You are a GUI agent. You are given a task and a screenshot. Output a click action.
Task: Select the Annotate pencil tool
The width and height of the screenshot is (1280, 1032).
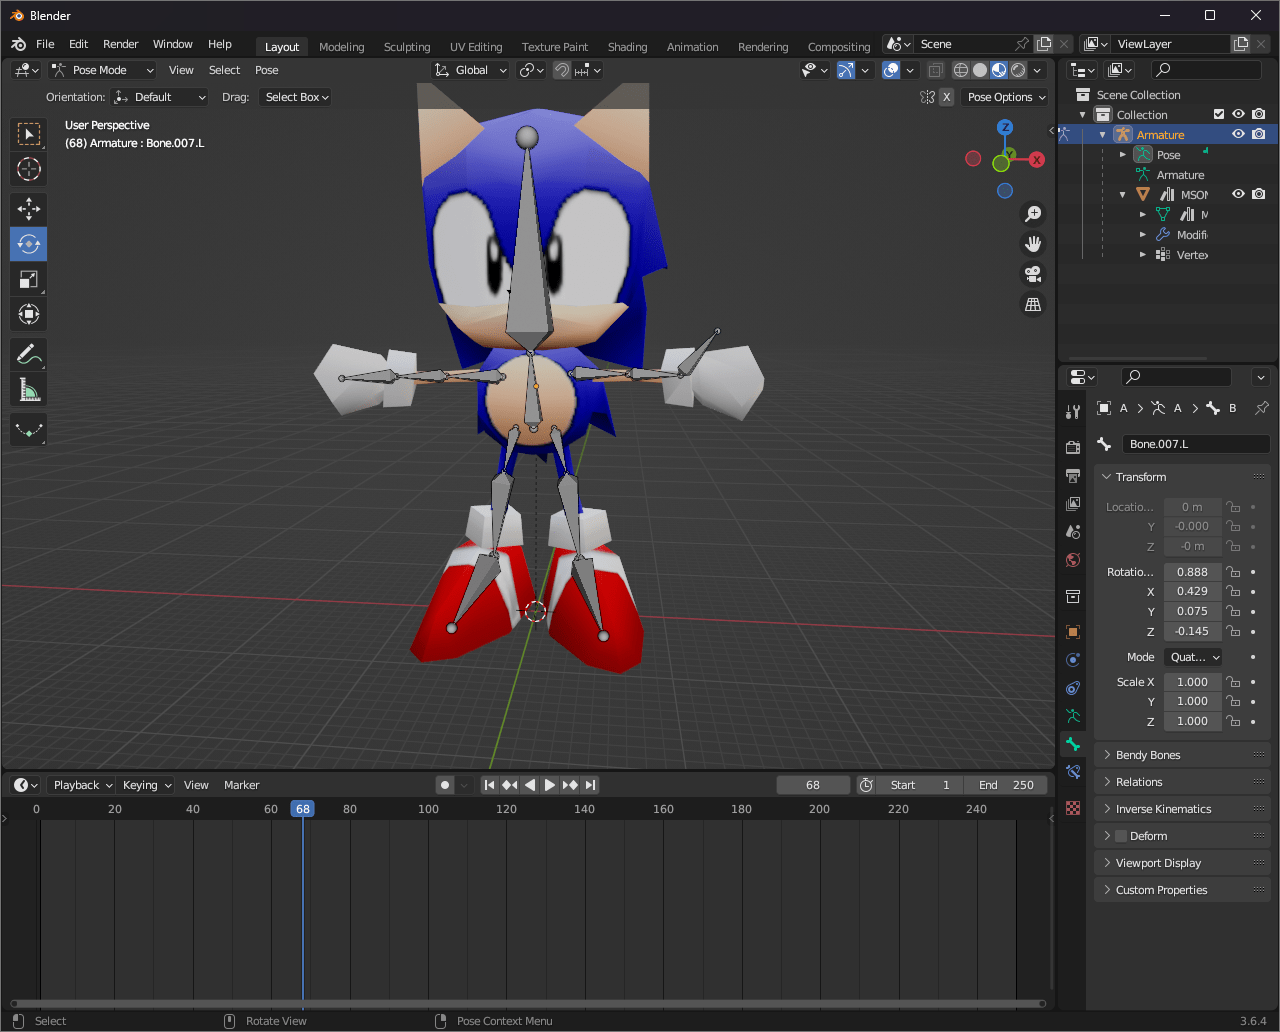[x=29, y=354]
